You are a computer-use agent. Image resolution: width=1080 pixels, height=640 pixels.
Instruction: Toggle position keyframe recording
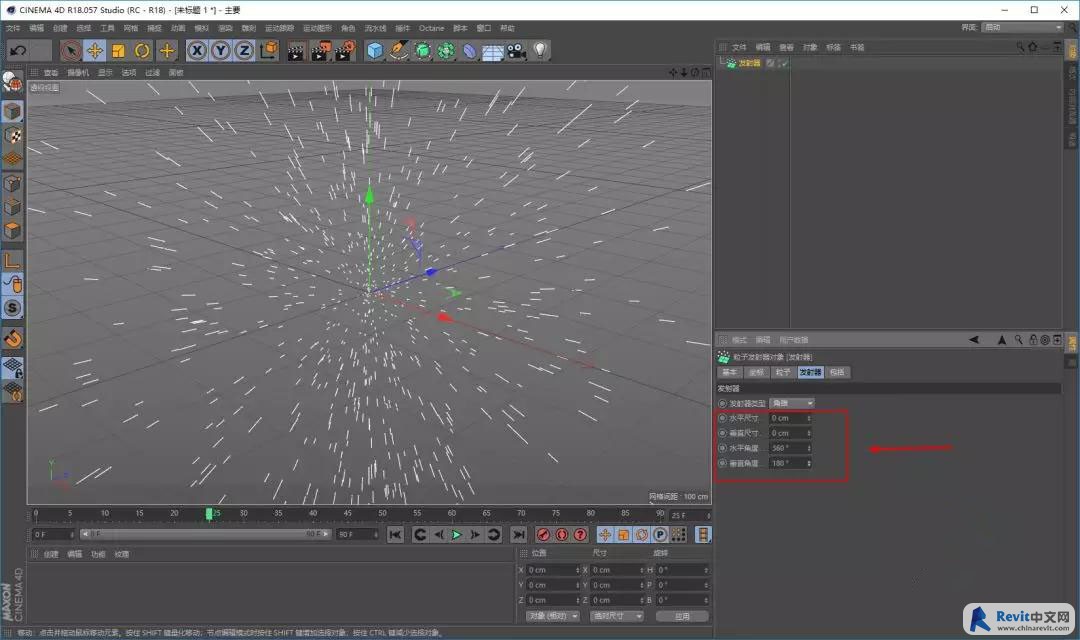coord(605,535)
